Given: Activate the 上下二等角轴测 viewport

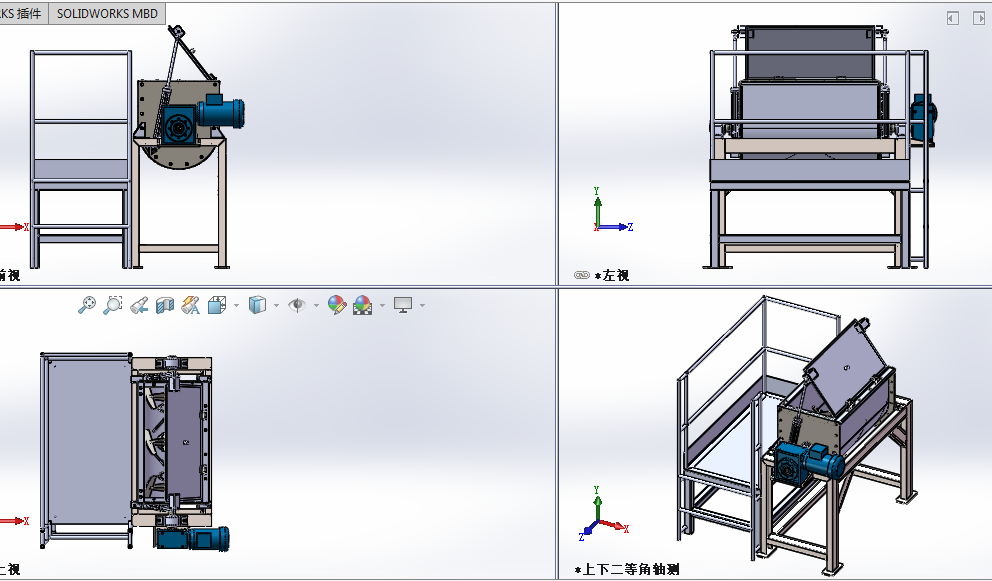Looking at the screenshot, I should click(780, 430).
